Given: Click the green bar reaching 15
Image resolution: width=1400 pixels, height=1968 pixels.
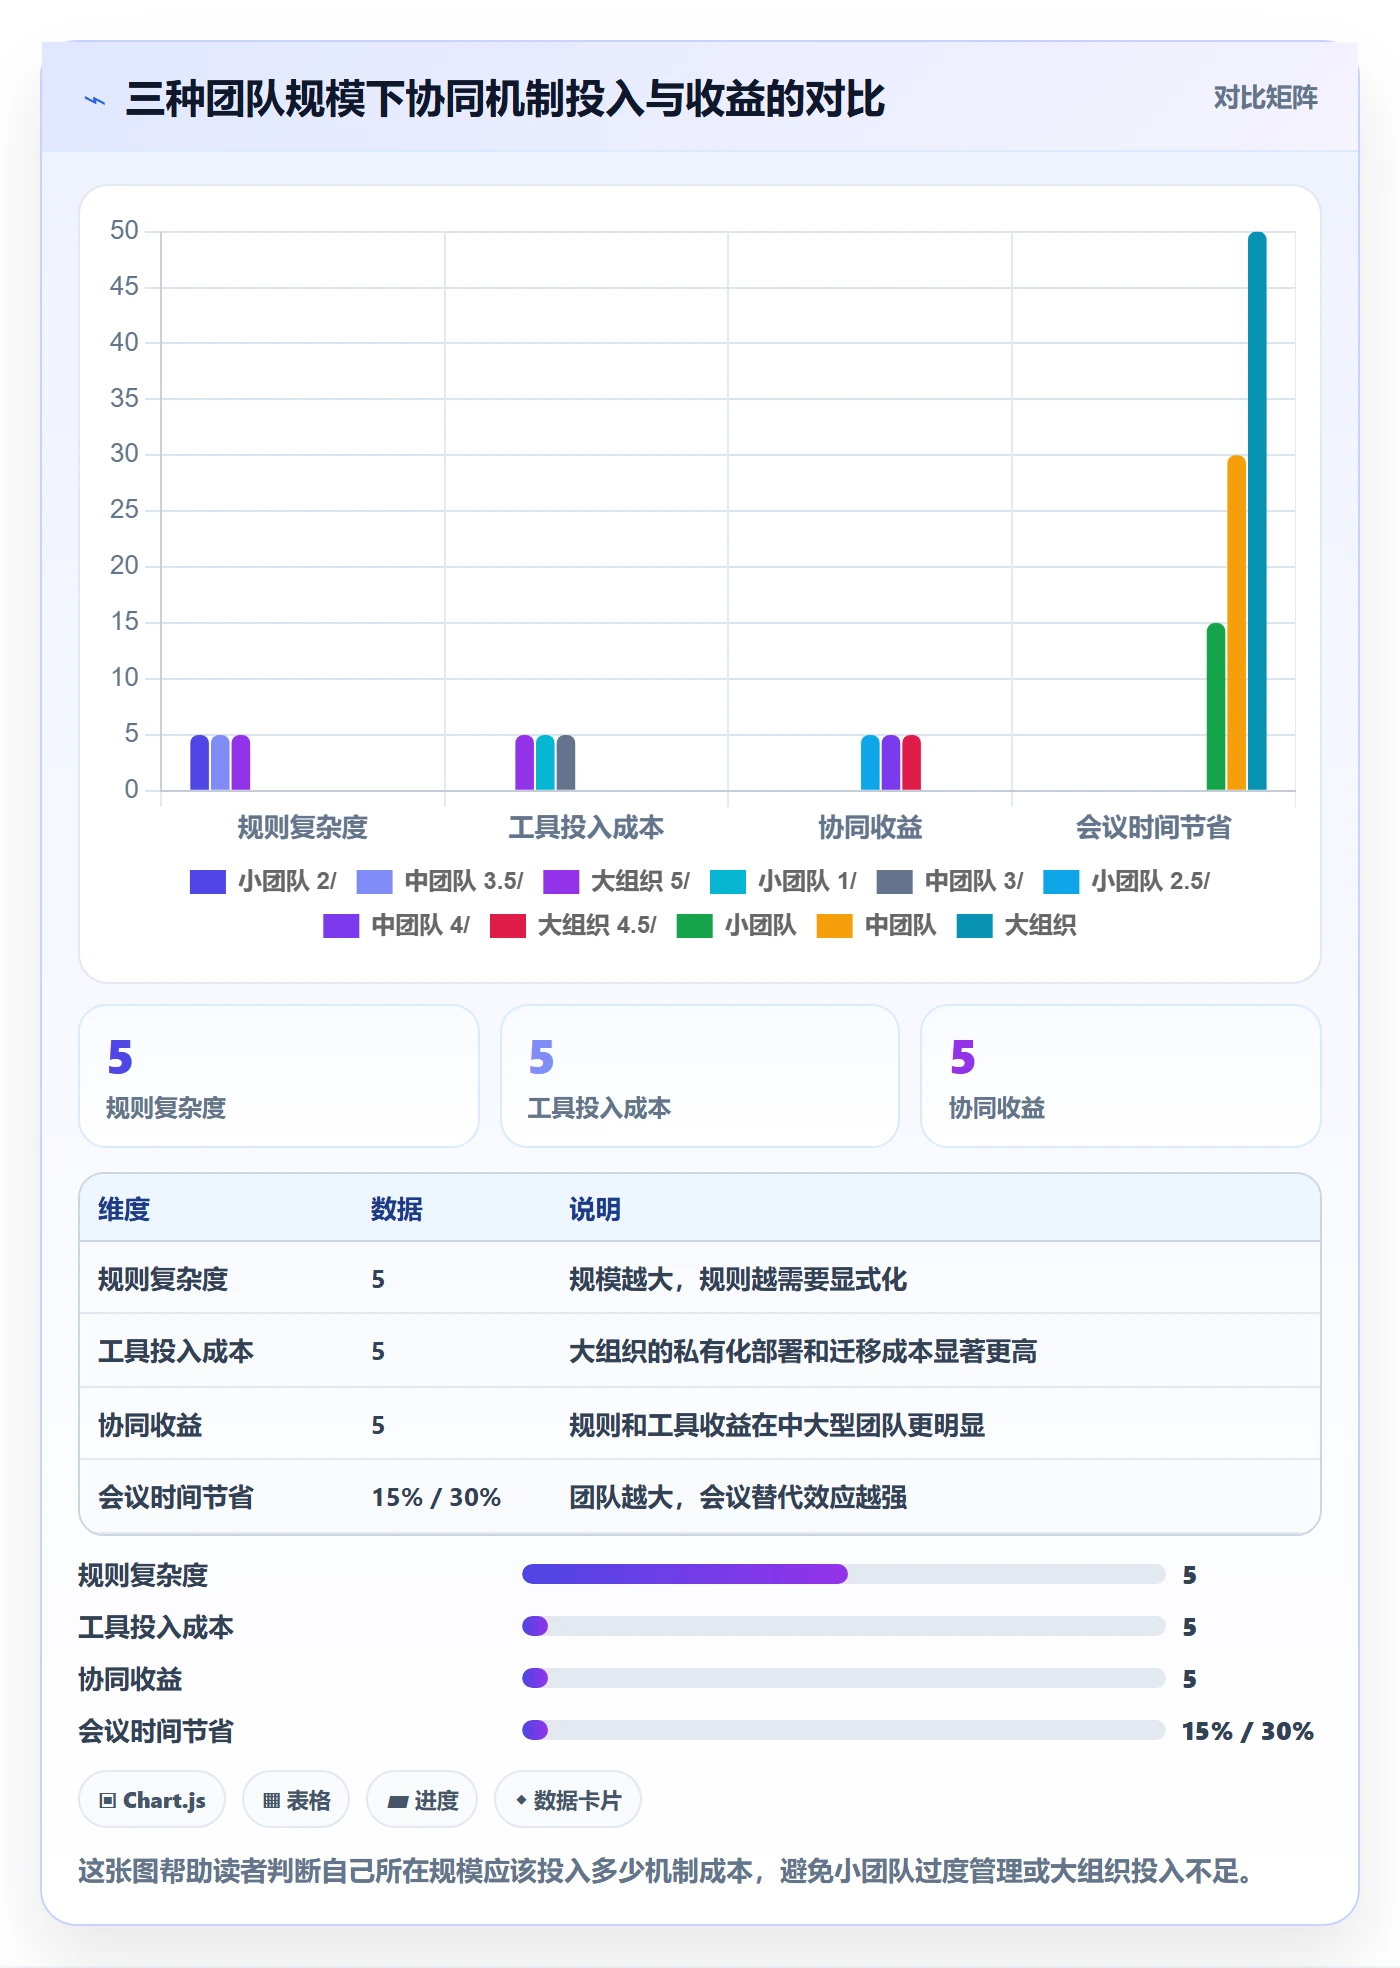Looking at the screenshot, I should coord(1216,707).
